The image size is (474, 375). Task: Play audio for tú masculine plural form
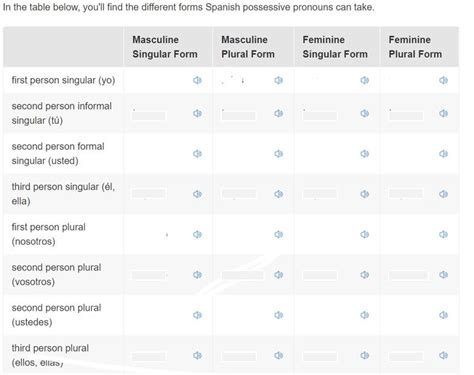coord(279,113)
